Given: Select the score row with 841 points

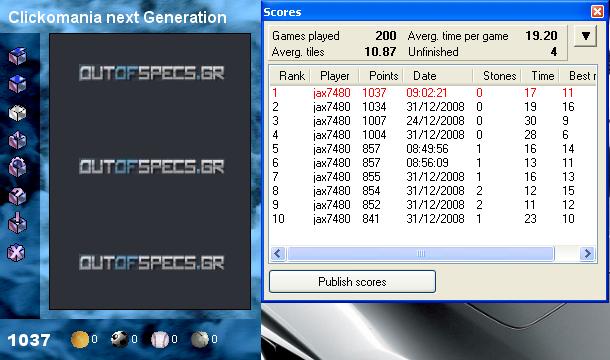Looking at the screenshot, I should click(433, 219).
